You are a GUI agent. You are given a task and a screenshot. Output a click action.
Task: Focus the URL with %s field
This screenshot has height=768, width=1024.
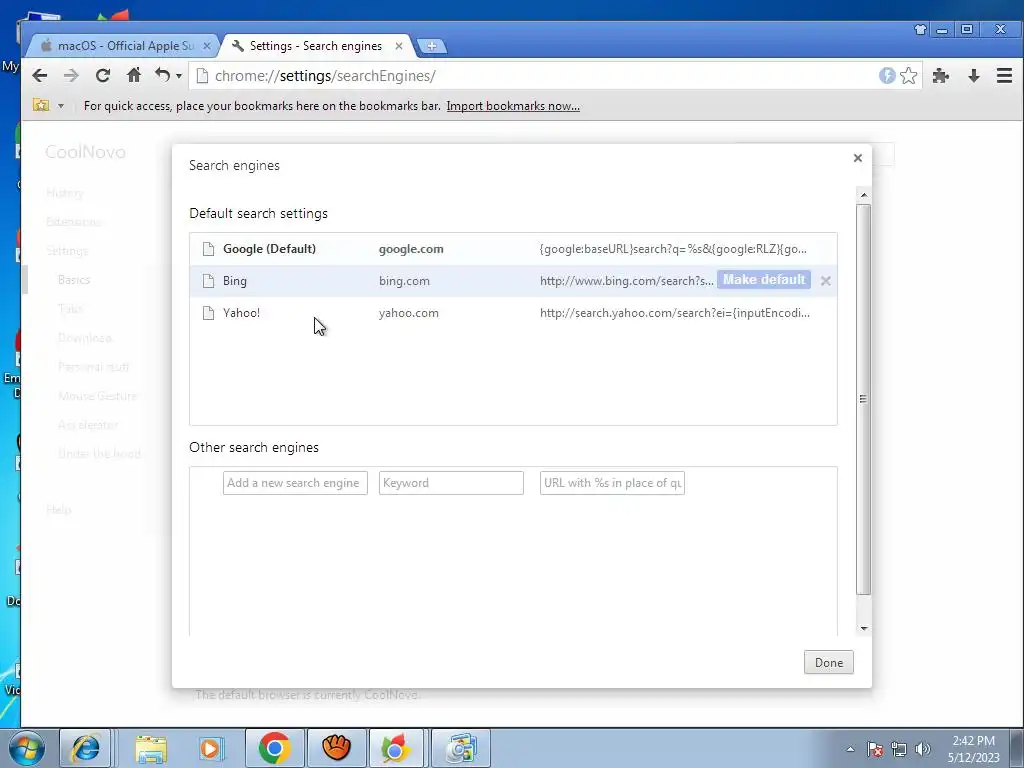coord(612,483)
